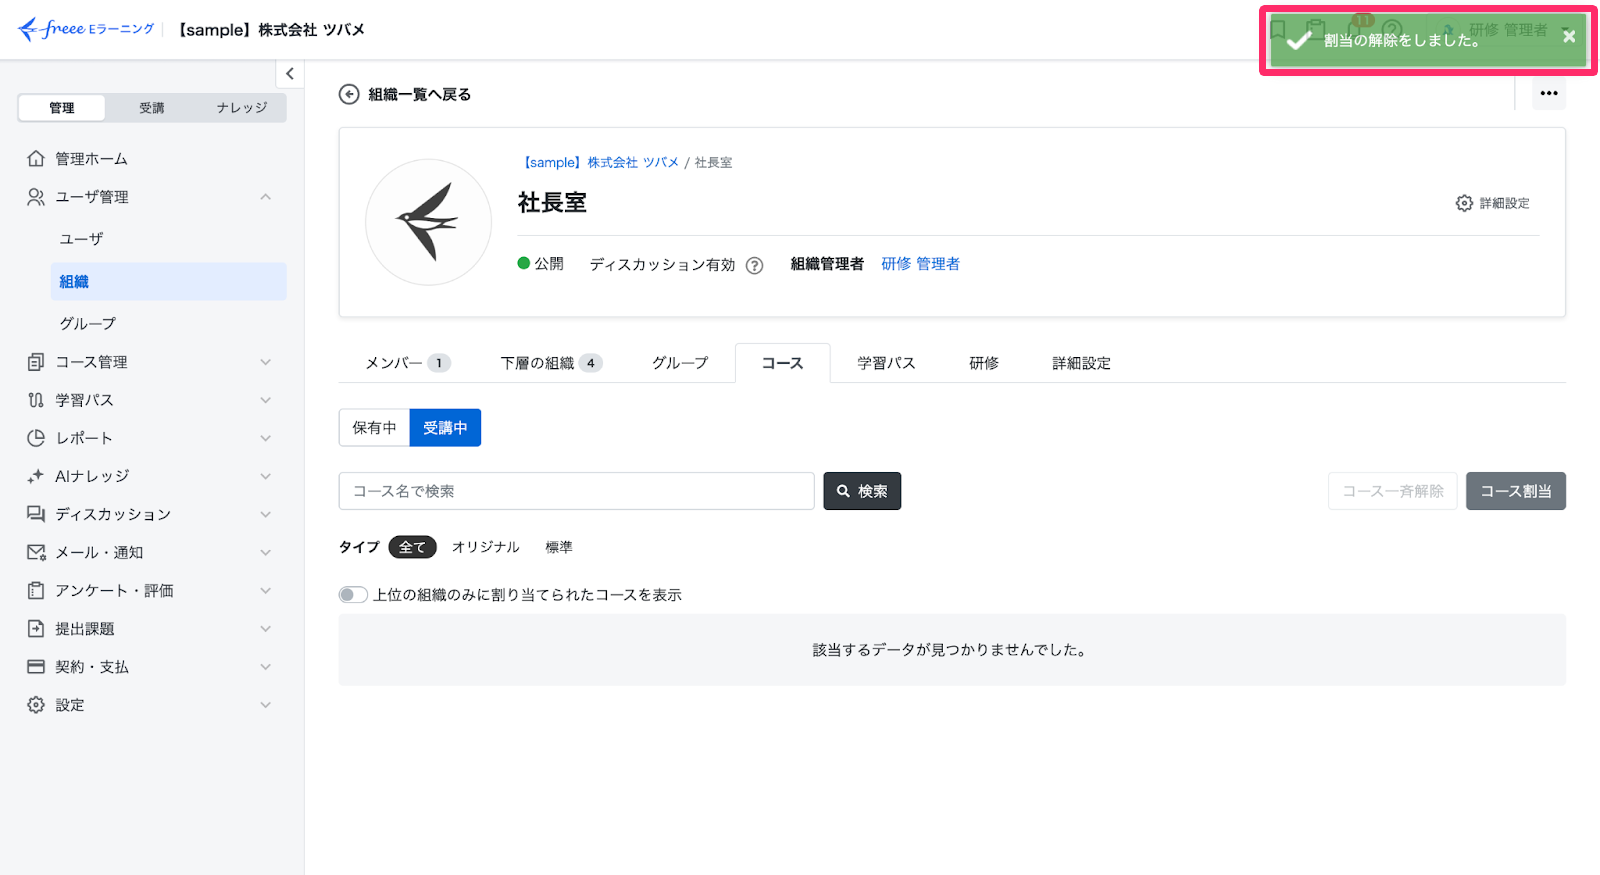Expand the メール・通知 chevron
This screenshot has width=1600, height=875.
point(266,552)
